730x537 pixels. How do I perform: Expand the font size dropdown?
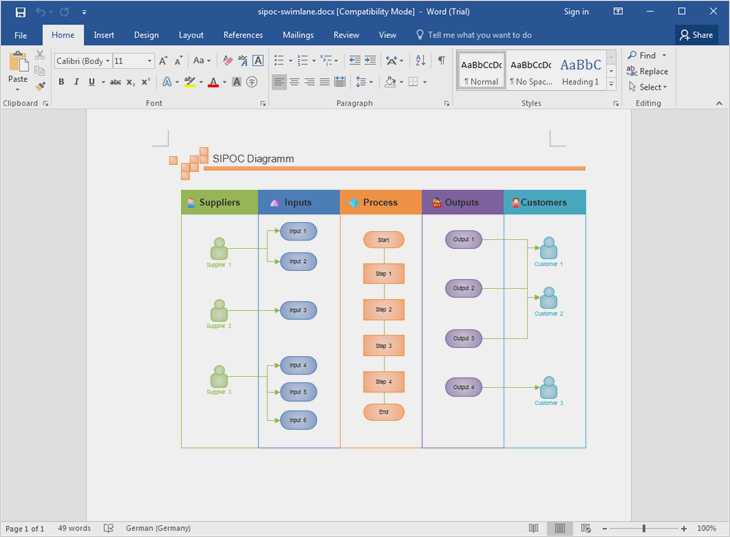pyautogui.click(x=150, y=61)
